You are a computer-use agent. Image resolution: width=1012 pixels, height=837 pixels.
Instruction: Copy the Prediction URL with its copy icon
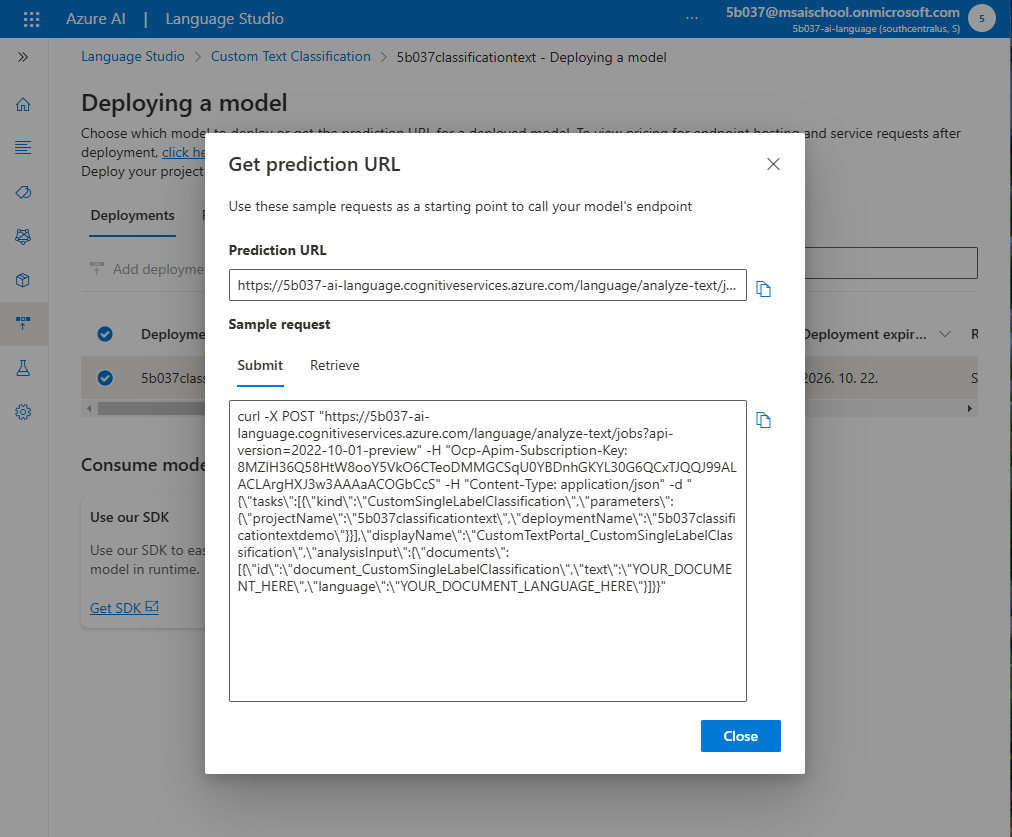[764, 289]
